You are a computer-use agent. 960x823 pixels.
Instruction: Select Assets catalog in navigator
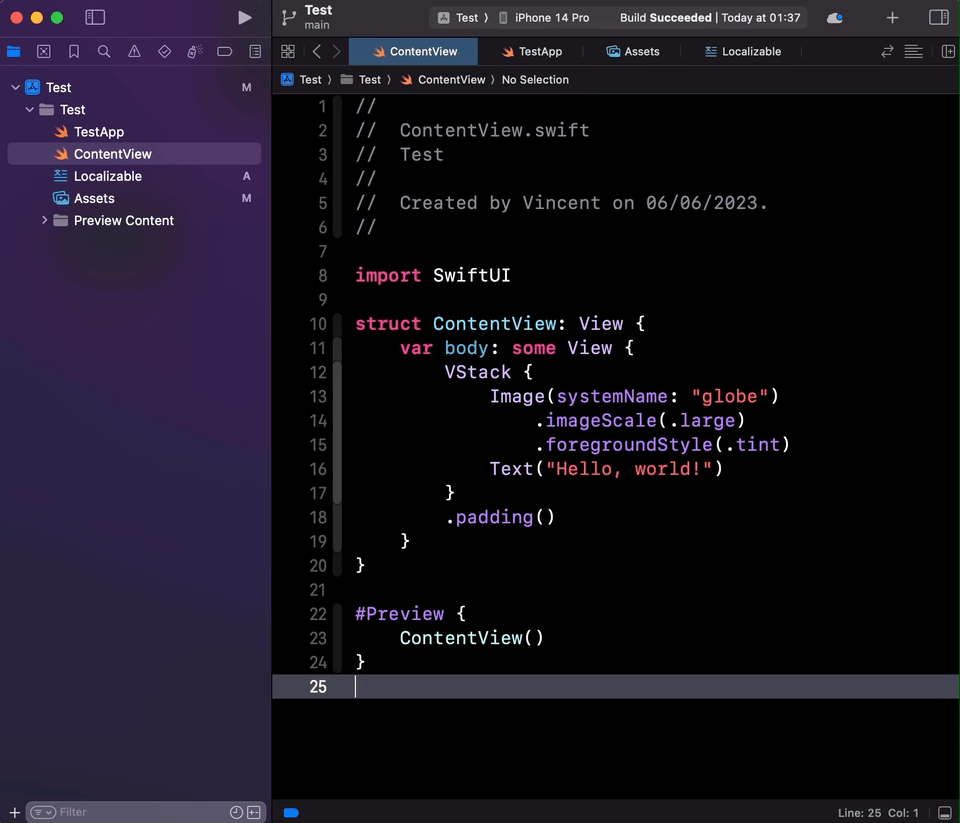pos(134,198)
